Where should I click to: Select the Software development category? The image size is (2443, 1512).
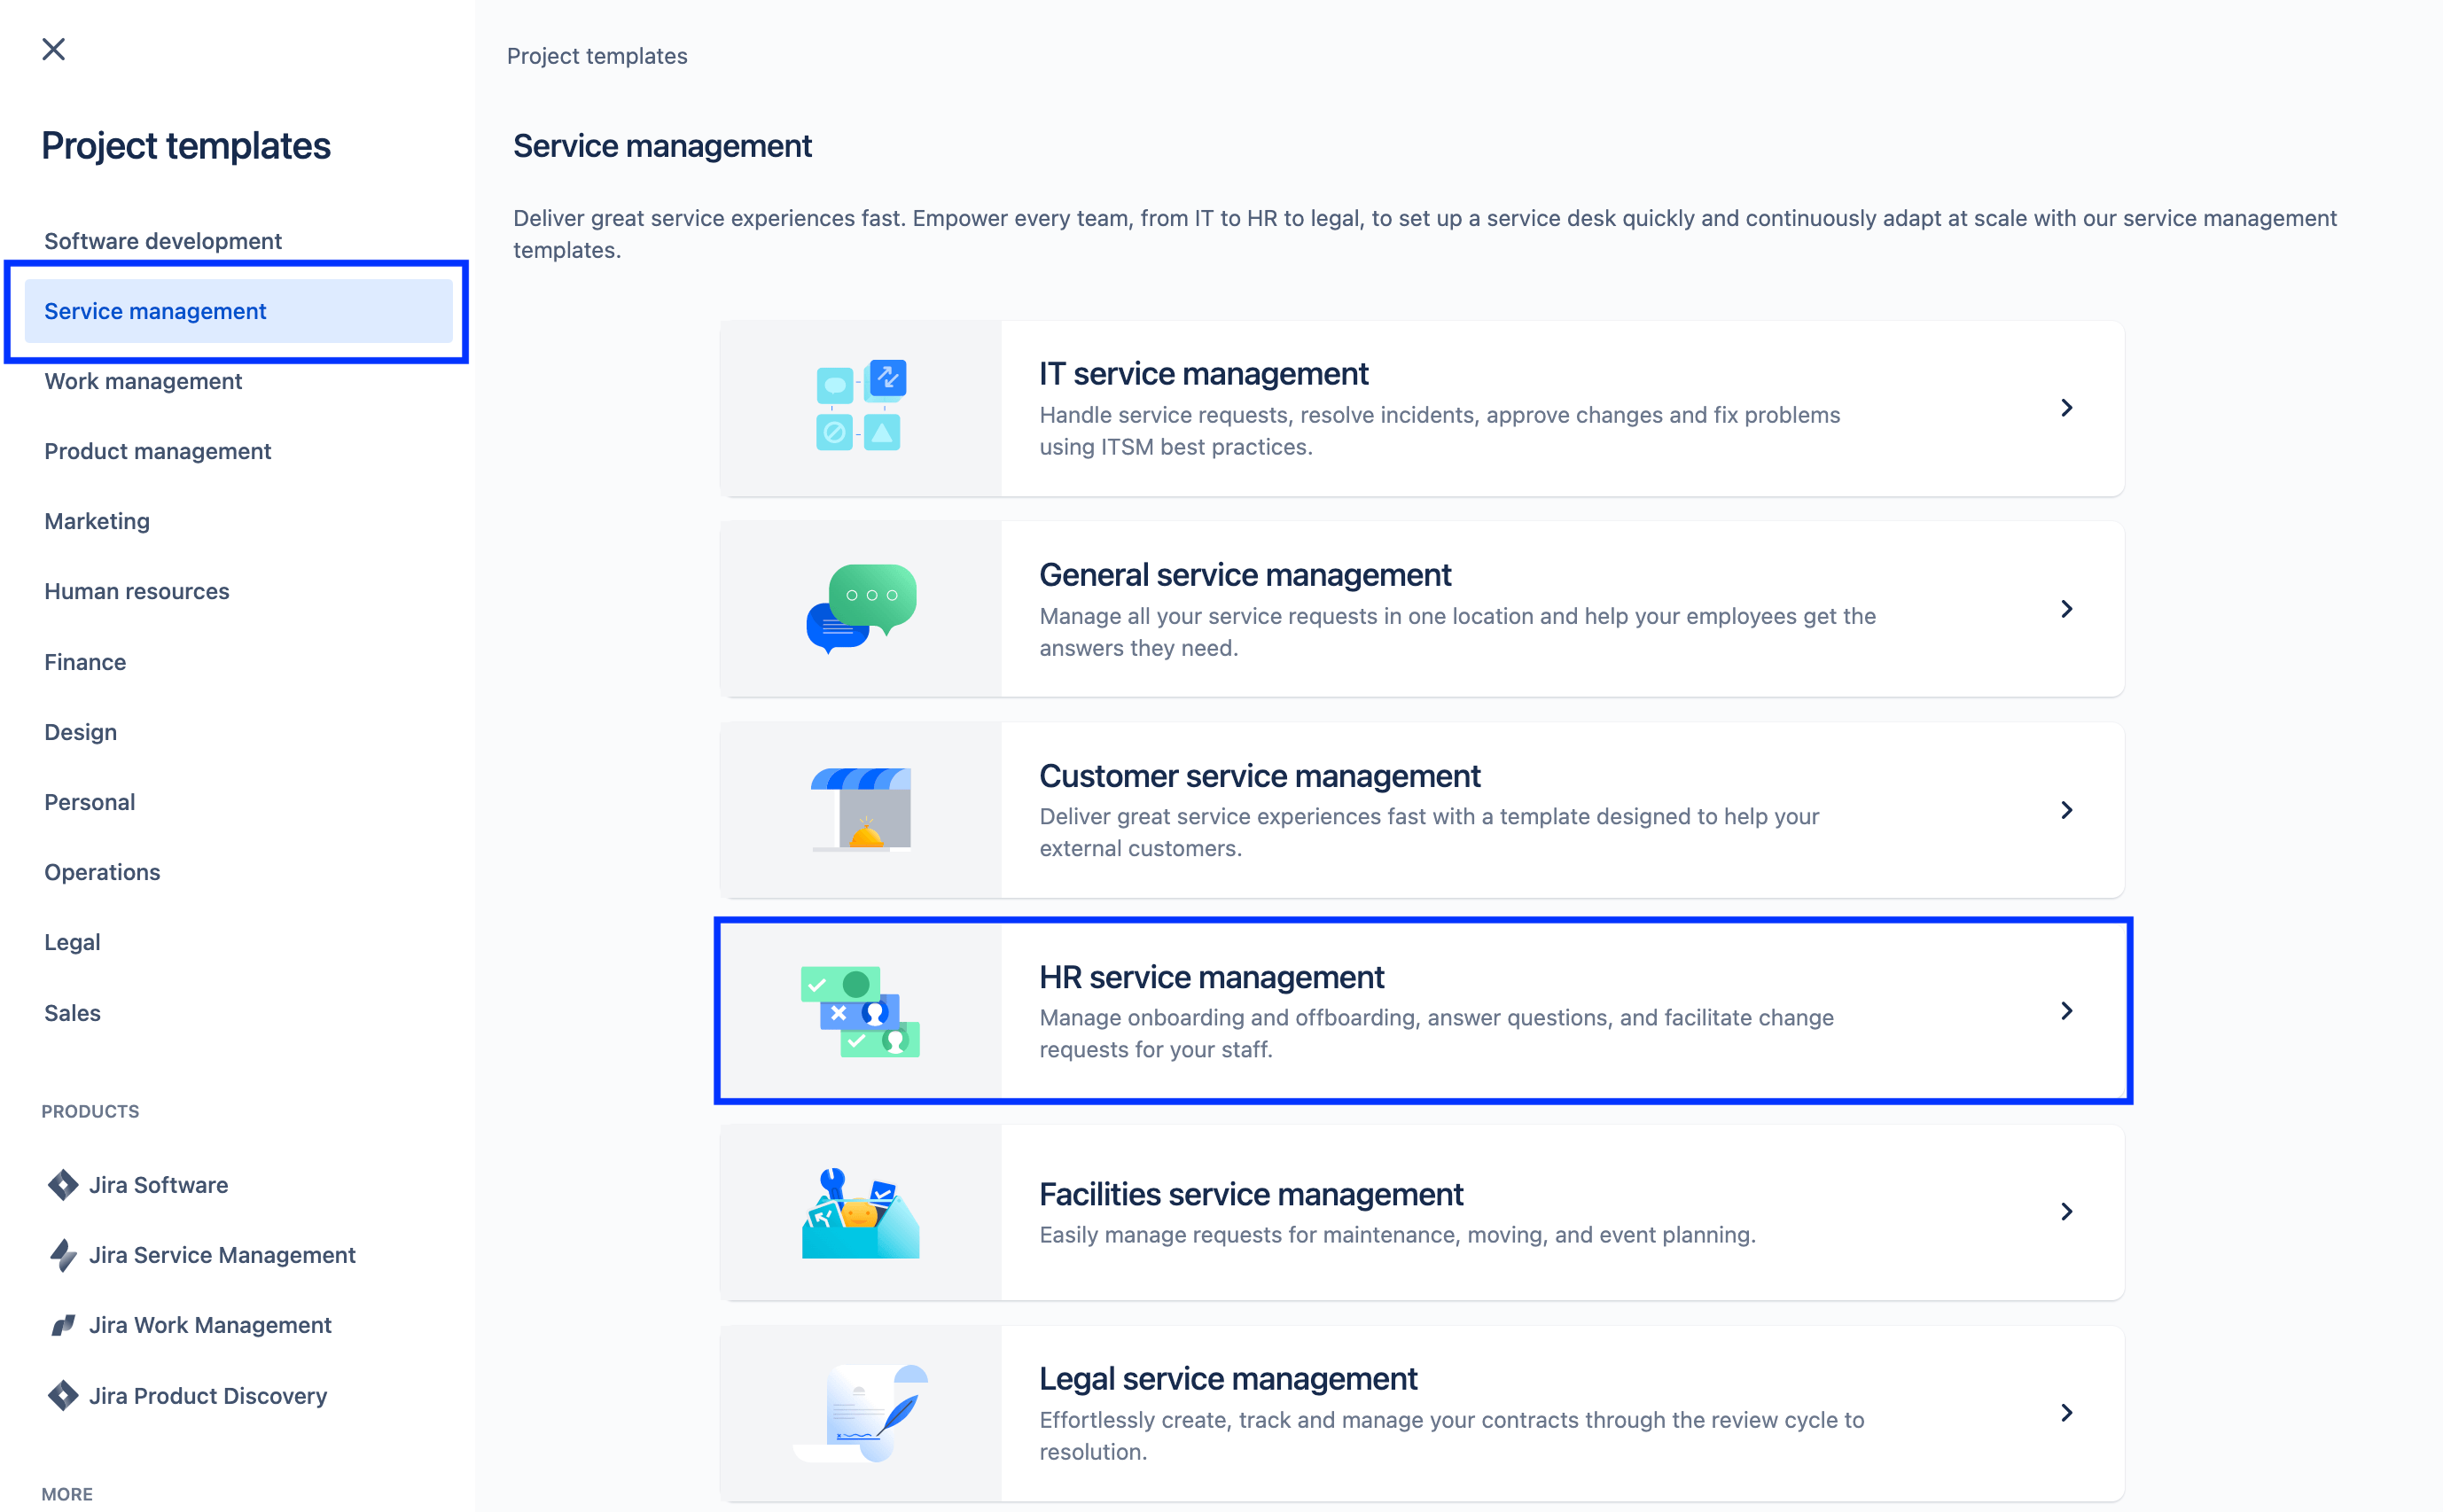point(162,239)
